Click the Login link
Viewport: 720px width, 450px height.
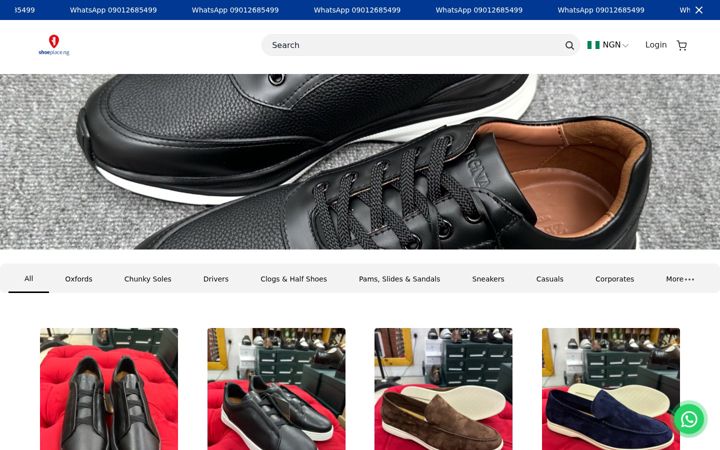pyautogui.click(x=656, y=45)
